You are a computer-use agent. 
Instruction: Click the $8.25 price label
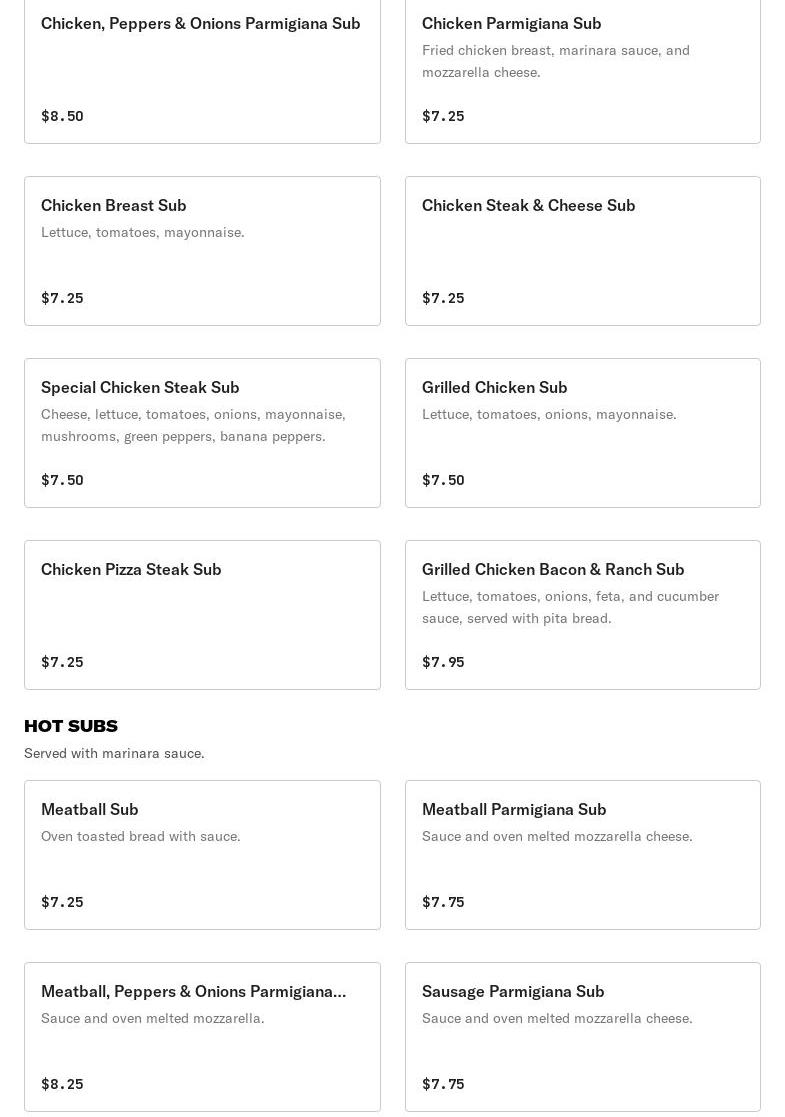(x=62, y=1084)
